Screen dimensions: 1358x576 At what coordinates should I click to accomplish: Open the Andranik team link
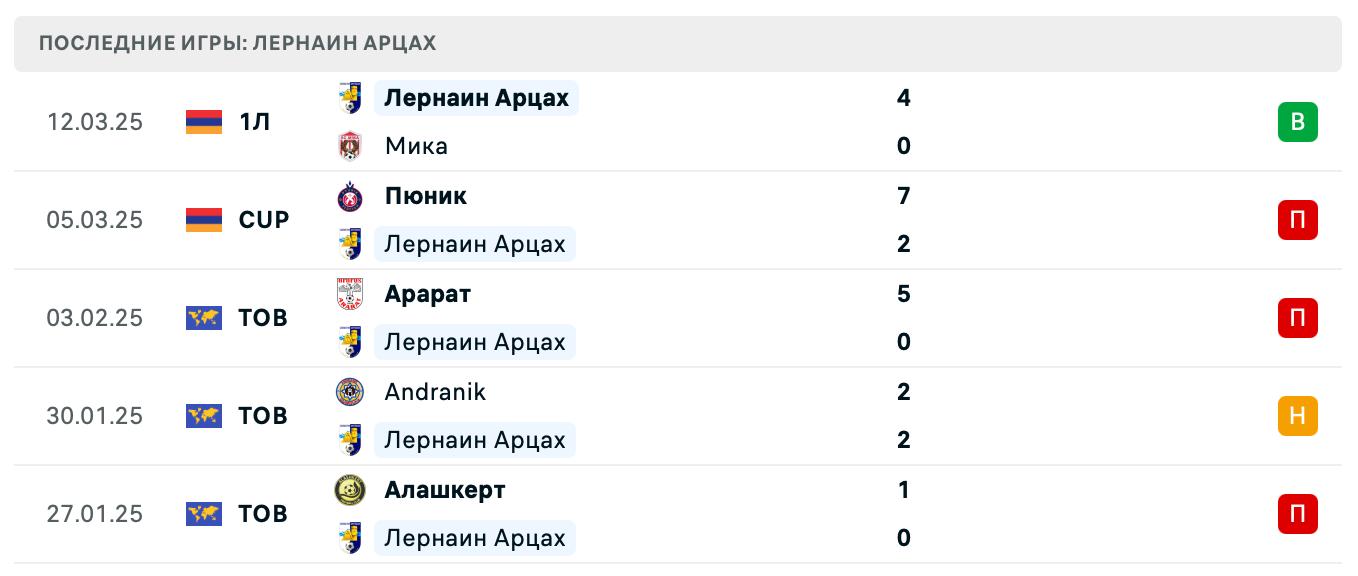click(x=435, y=392)
